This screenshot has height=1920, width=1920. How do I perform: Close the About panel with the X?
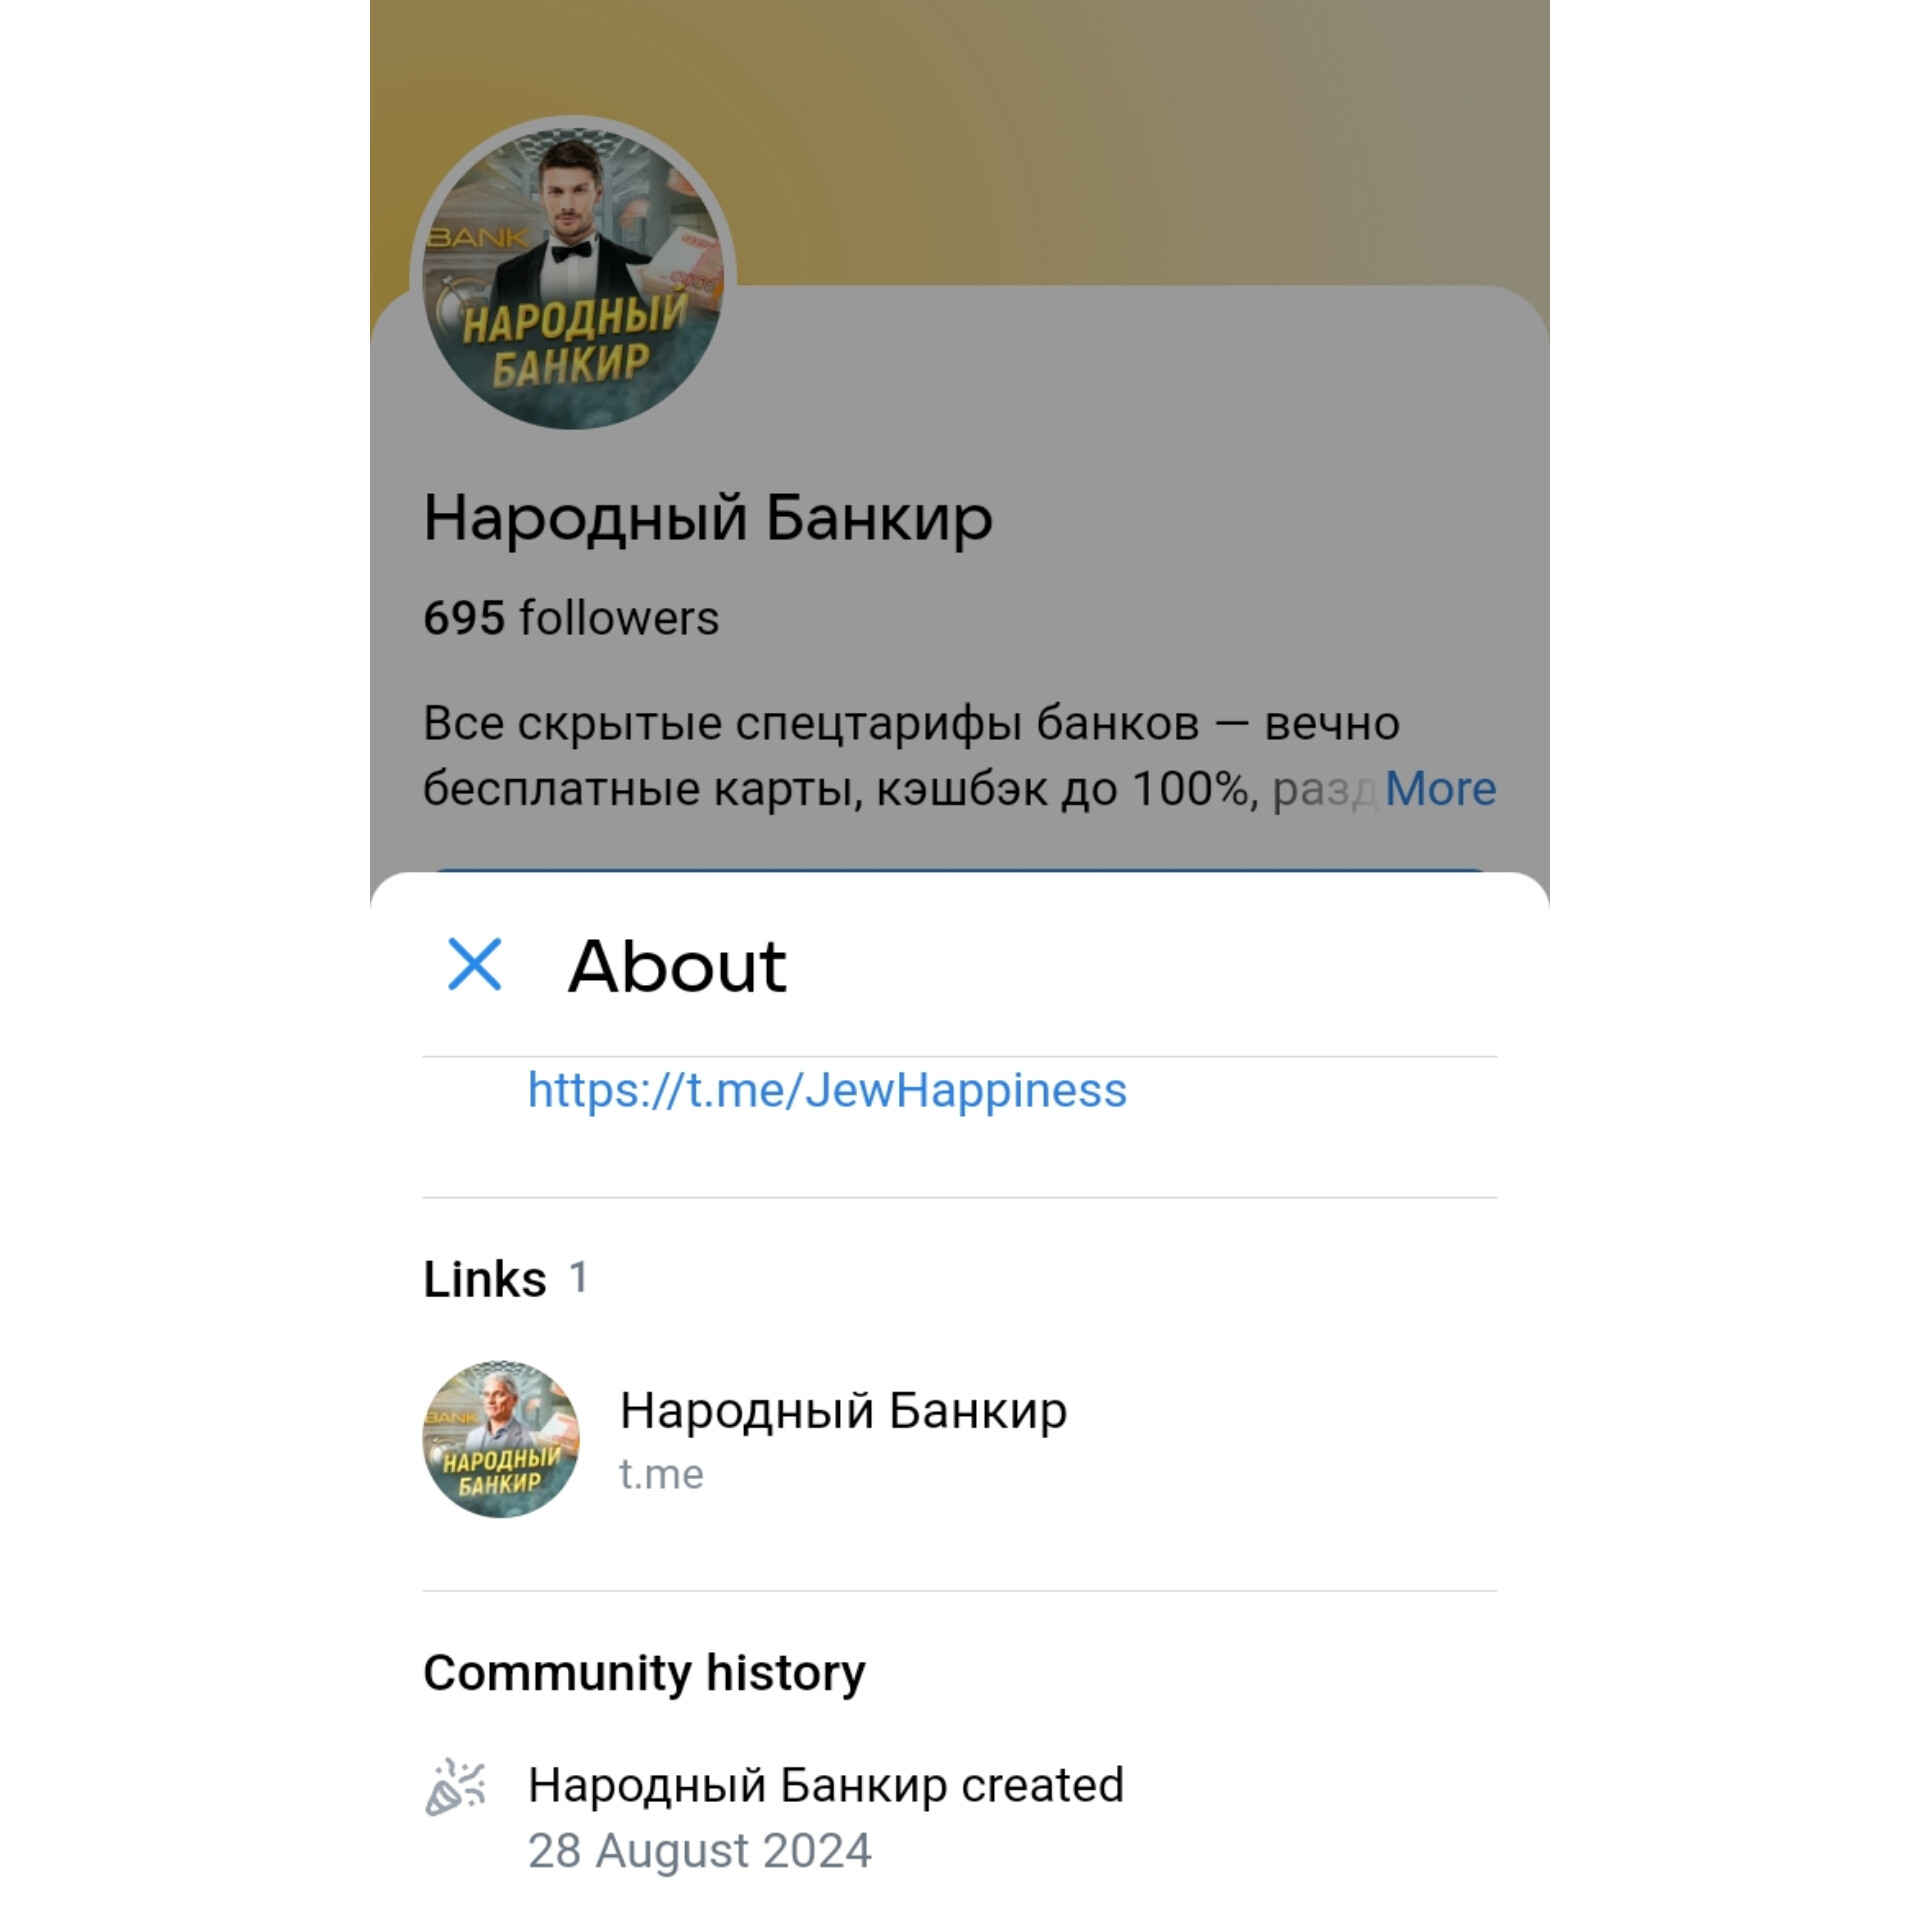pos(474,965)
